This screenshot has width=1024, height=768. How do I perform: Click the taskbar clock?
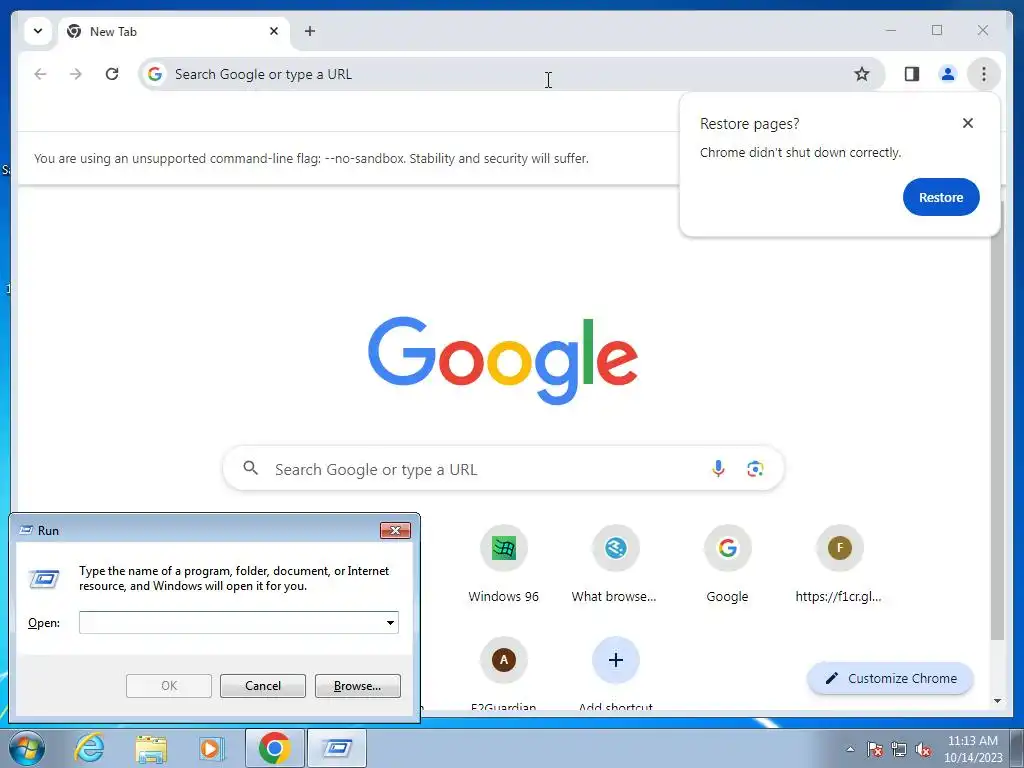[972, 749]
